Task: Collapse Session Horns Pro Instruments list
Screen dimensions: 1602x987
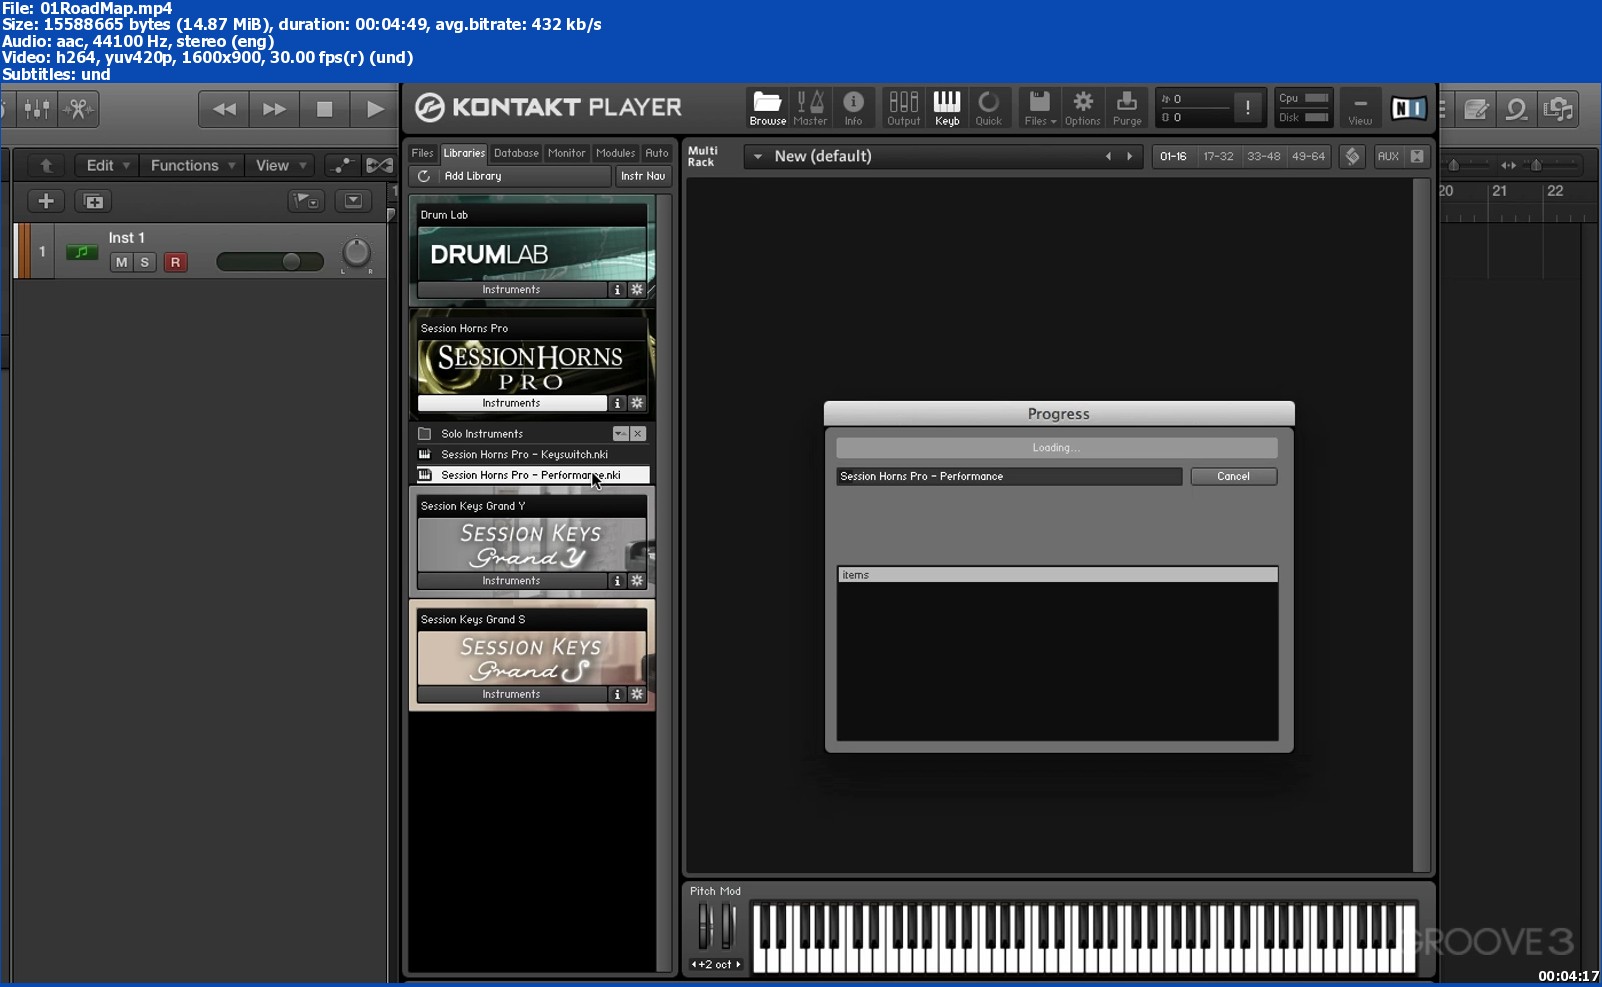Action: coord(512,403)
